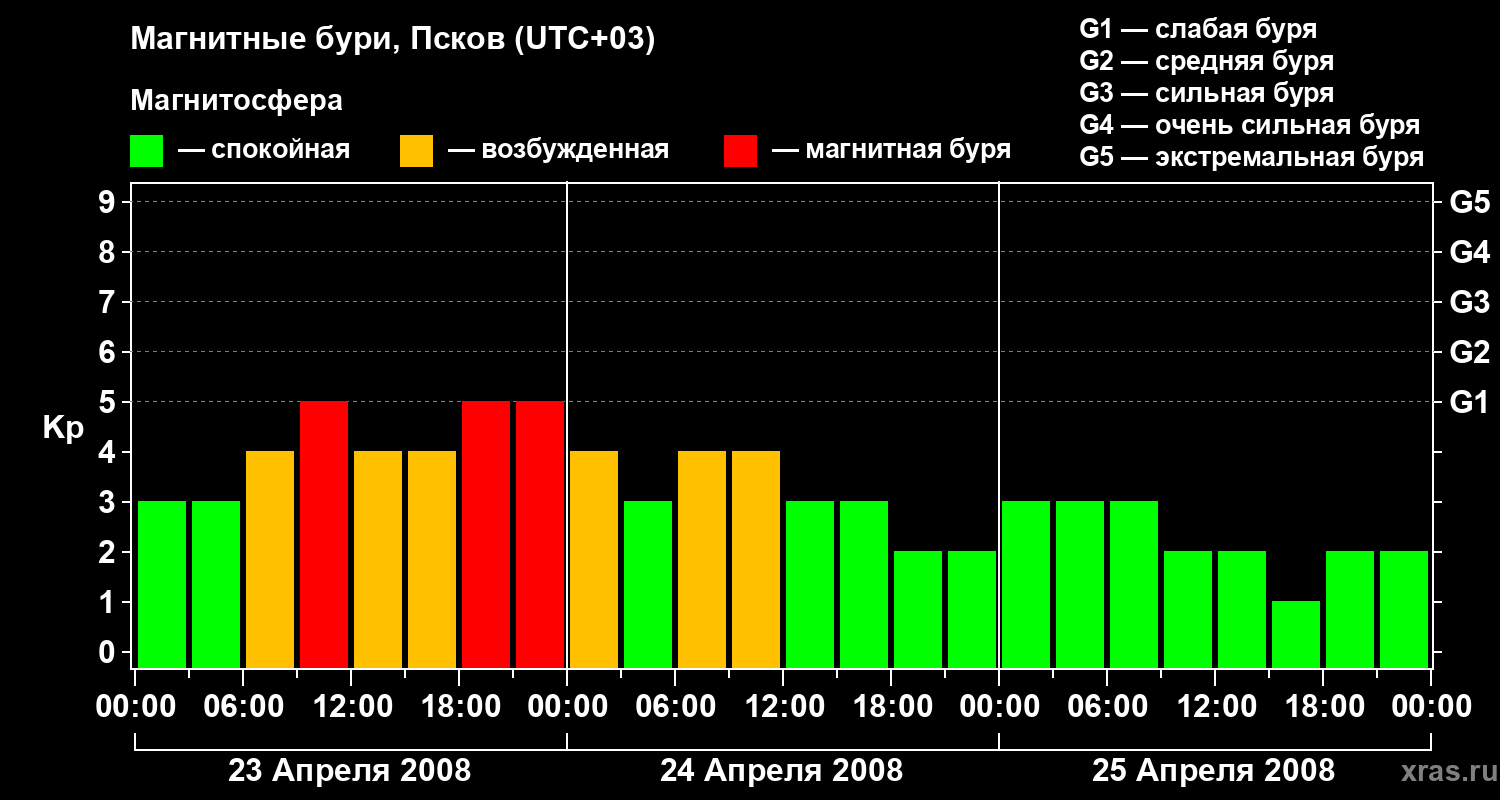Select the orange 00:00–03:00 bar on 24 April
1500x800 pixels.
(x=594, y=559)
